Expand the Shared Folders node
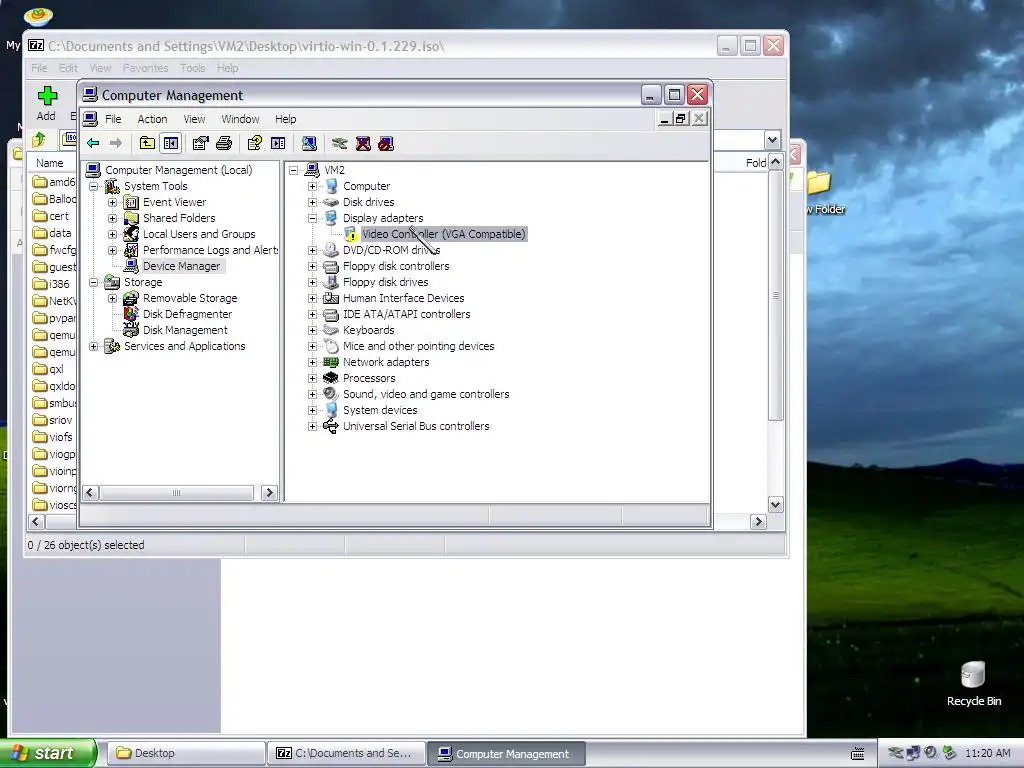The image size is (1024, 768). pos(112,218)
